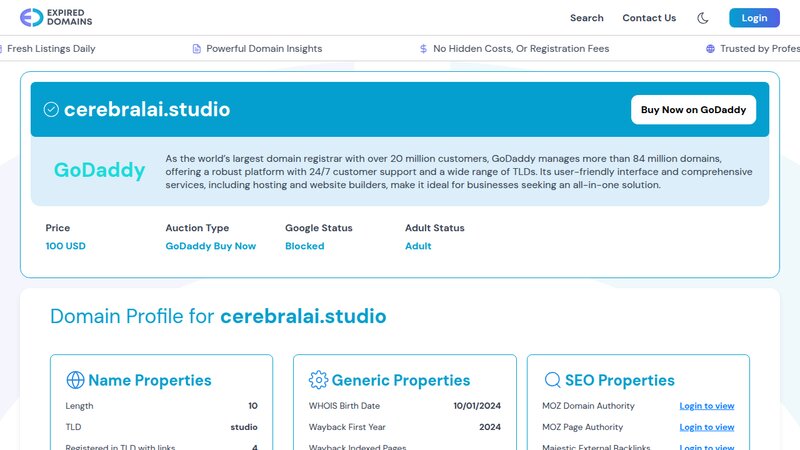Select the Wayback First Year value 2024
Viewport: 800px width, 450px height.
click(x=490, y=427)
